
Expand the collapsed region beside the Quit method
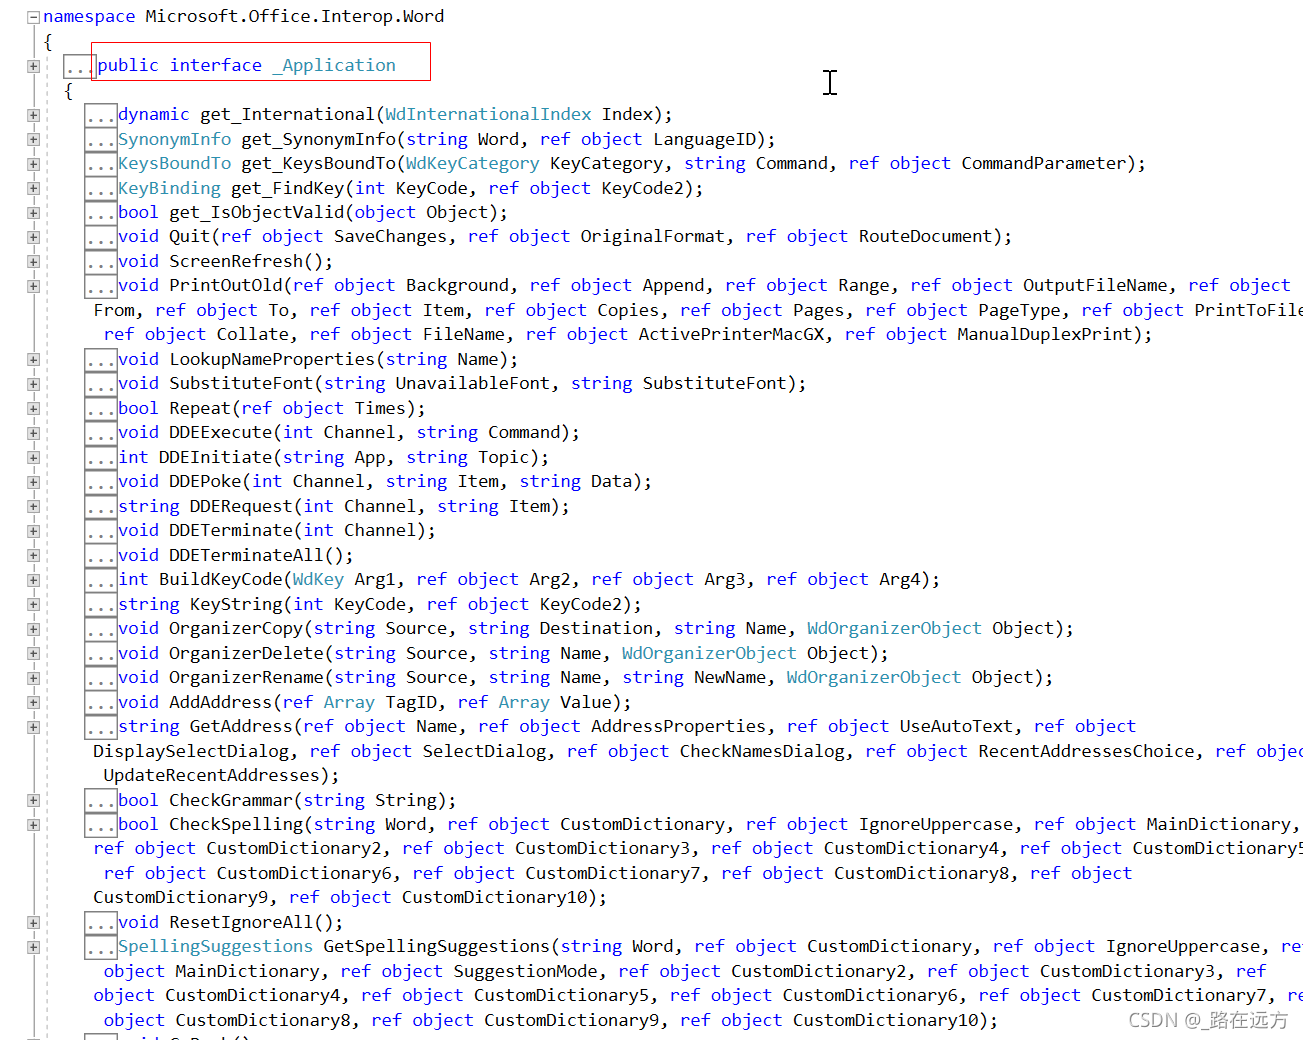point(33,236)
